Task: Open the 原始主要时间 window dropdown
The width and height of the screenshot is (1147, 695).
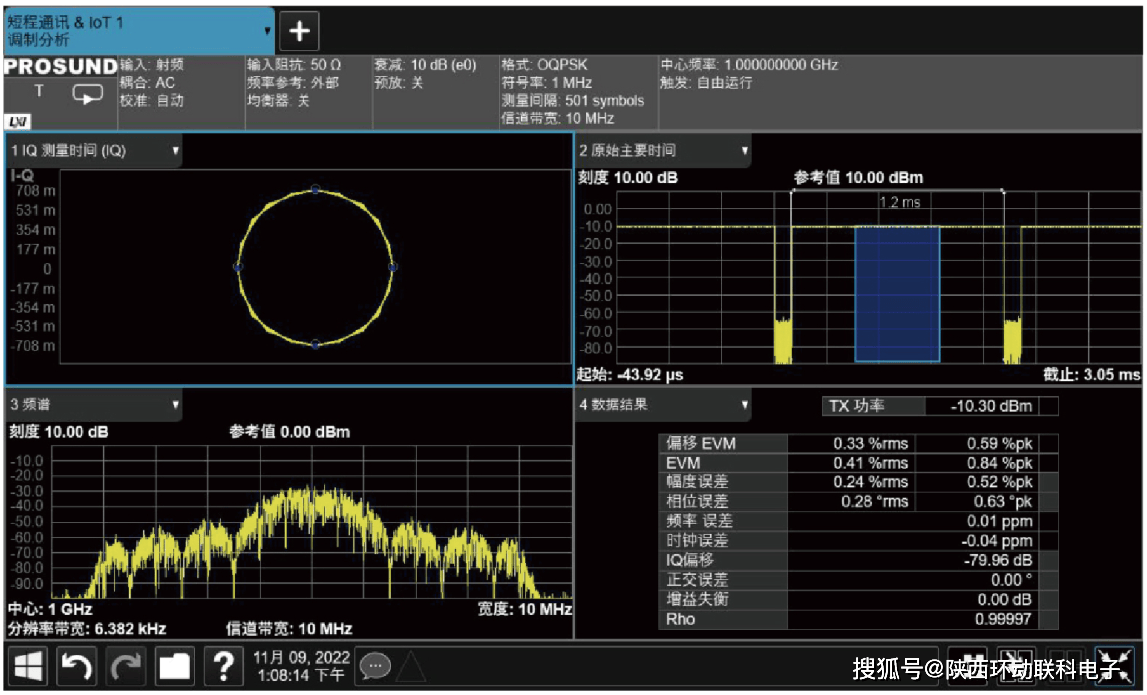Action: [745, 152]
